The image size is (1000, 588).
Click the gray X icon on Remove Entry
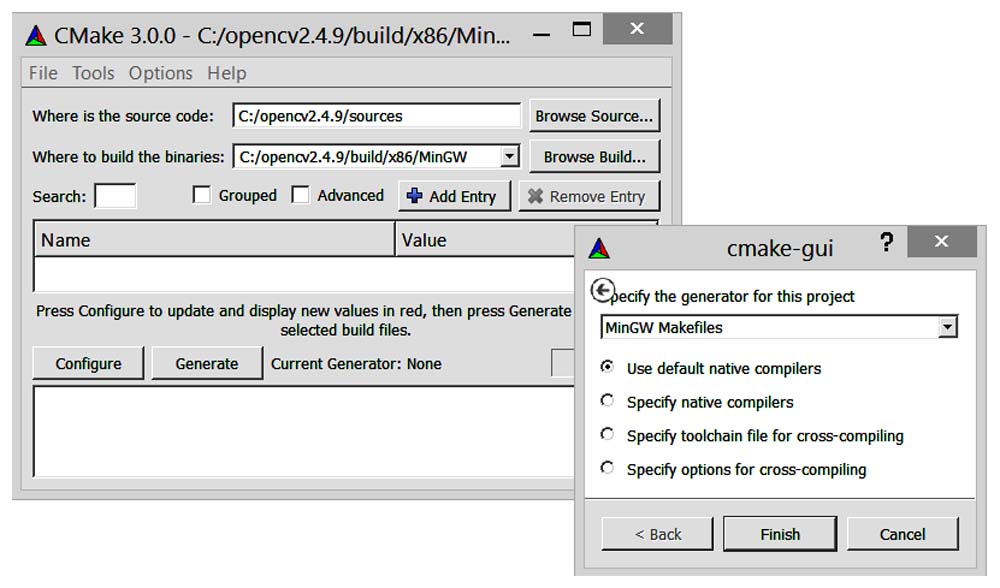coord(535,196)
